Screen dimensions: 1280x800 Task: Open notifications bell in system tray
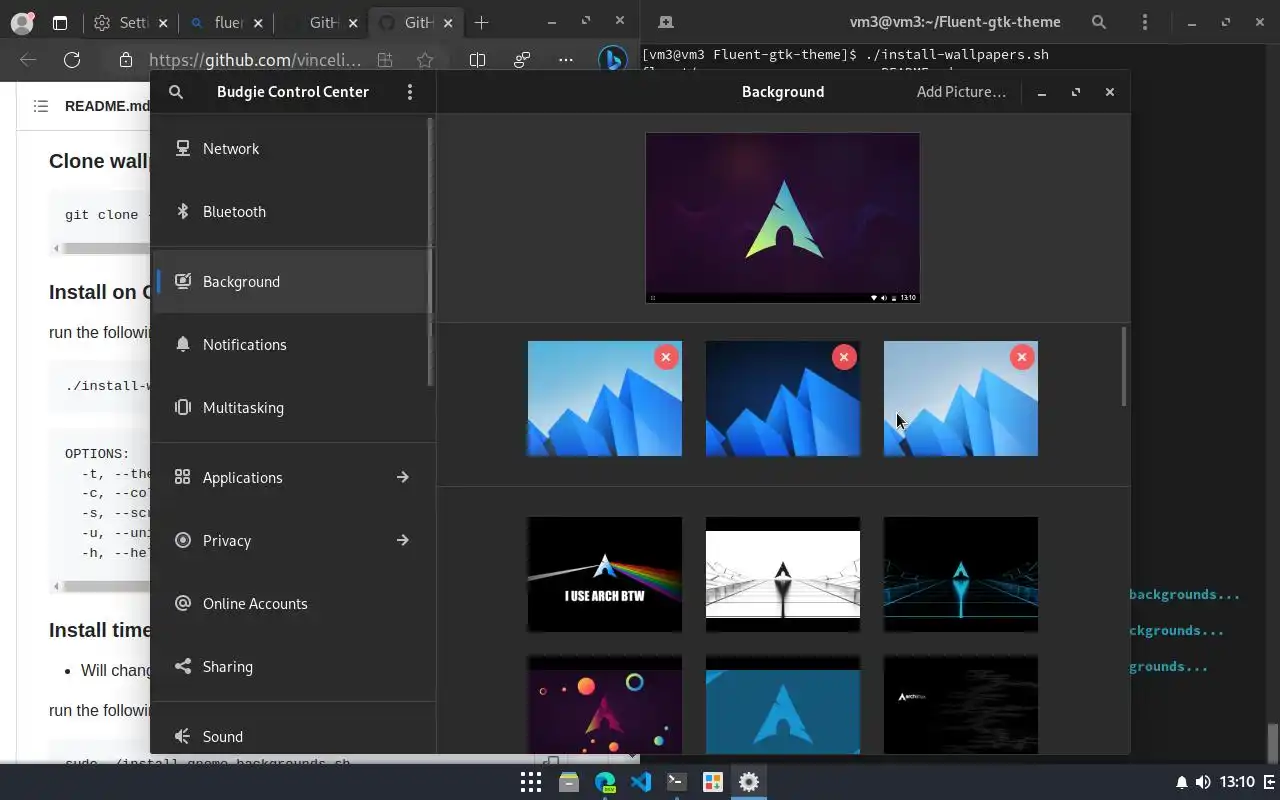[1182, 782]
